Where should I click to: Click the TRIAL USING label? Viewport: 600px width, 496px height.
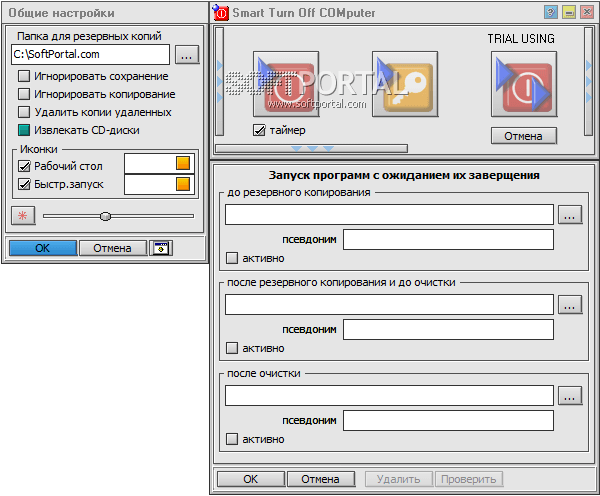click(x=521, y=39)
